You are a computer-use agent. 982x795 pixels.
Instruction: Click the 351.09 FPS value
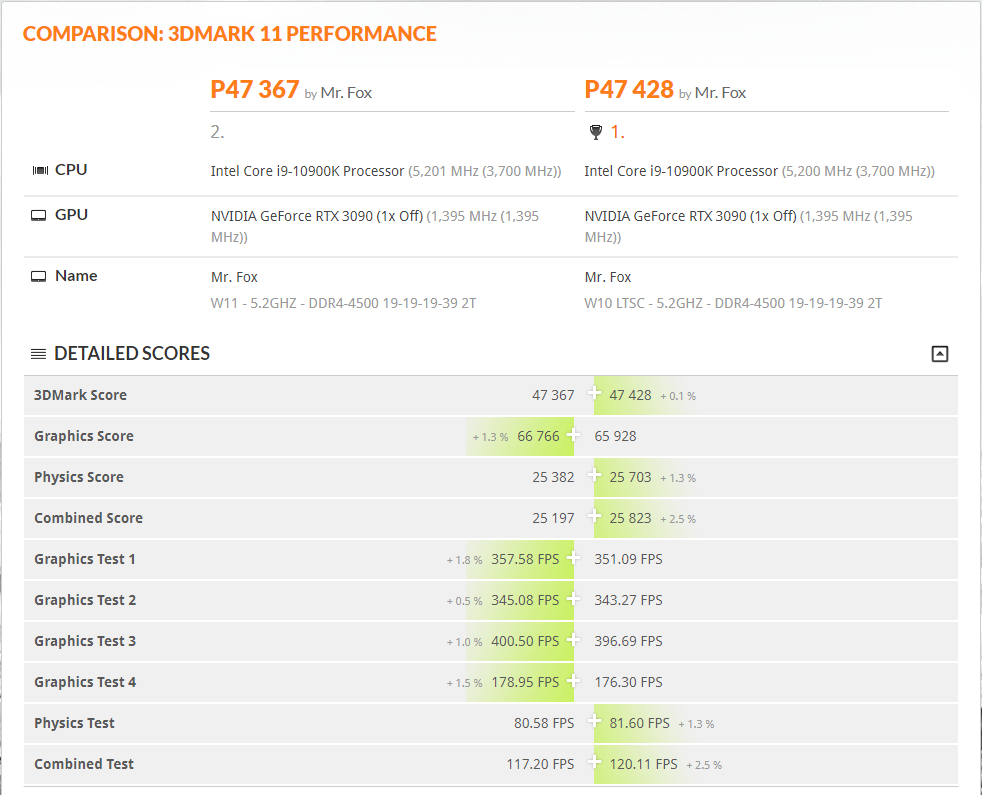pos(628,559)
